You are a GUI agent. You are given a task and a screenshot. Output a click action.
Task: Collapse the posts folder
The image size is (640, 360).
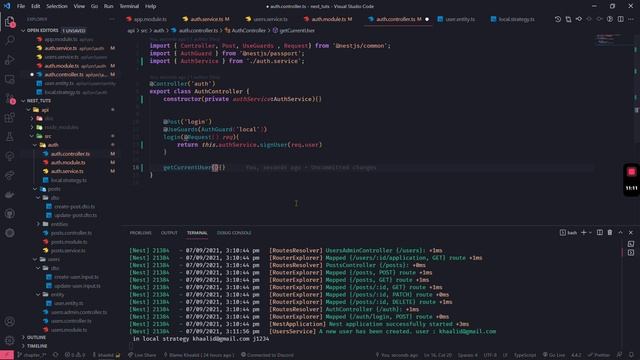click(x=36, y=189)
